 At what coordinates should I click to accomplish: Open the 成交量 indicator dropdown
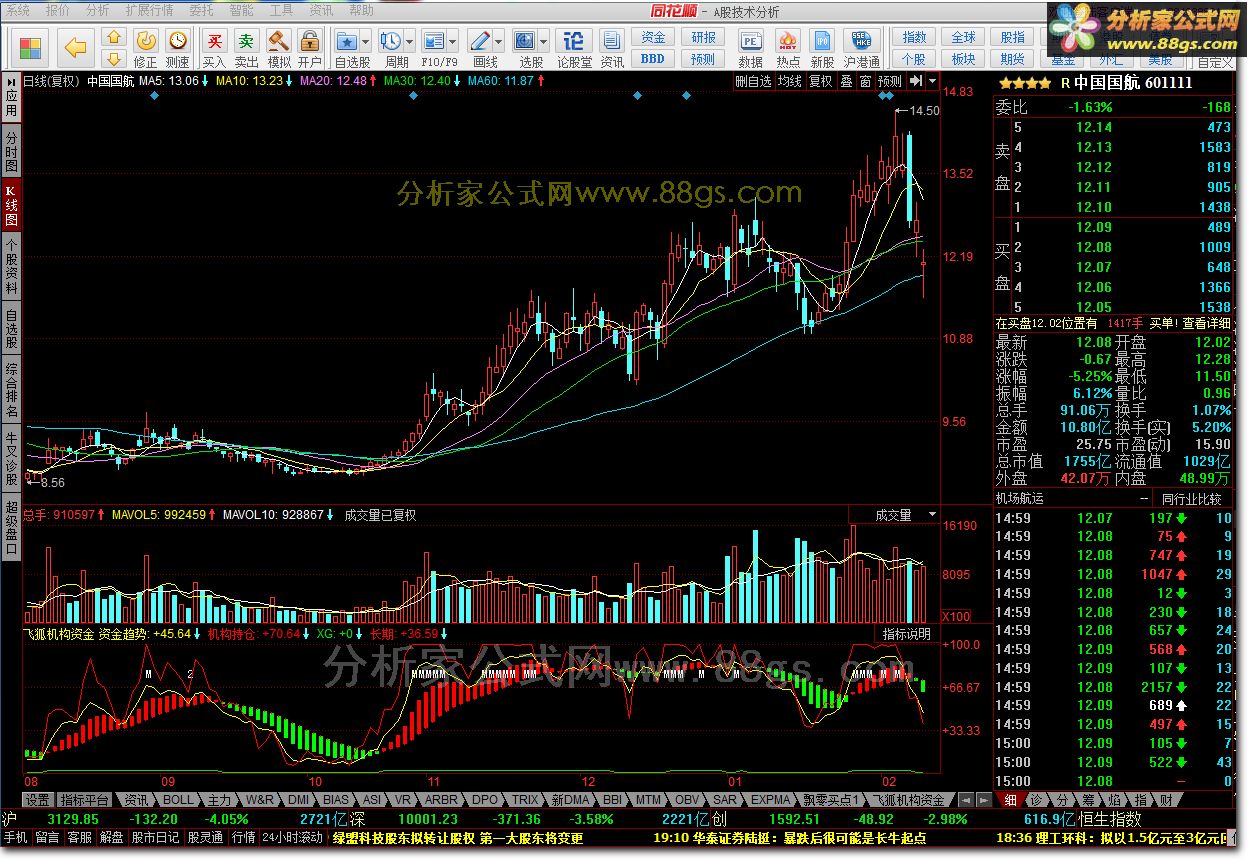pyautogui.click(x=931, y=514)
